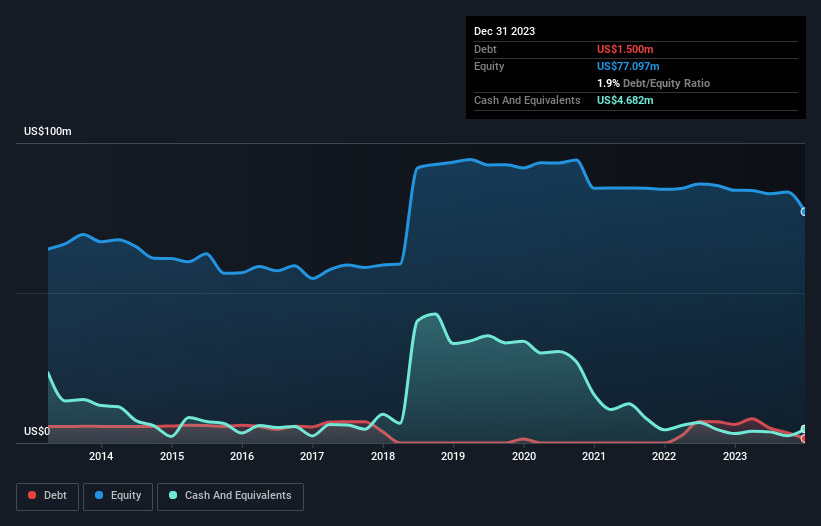Click the Cash And Equivalents tooltip label

coord(527,100)
